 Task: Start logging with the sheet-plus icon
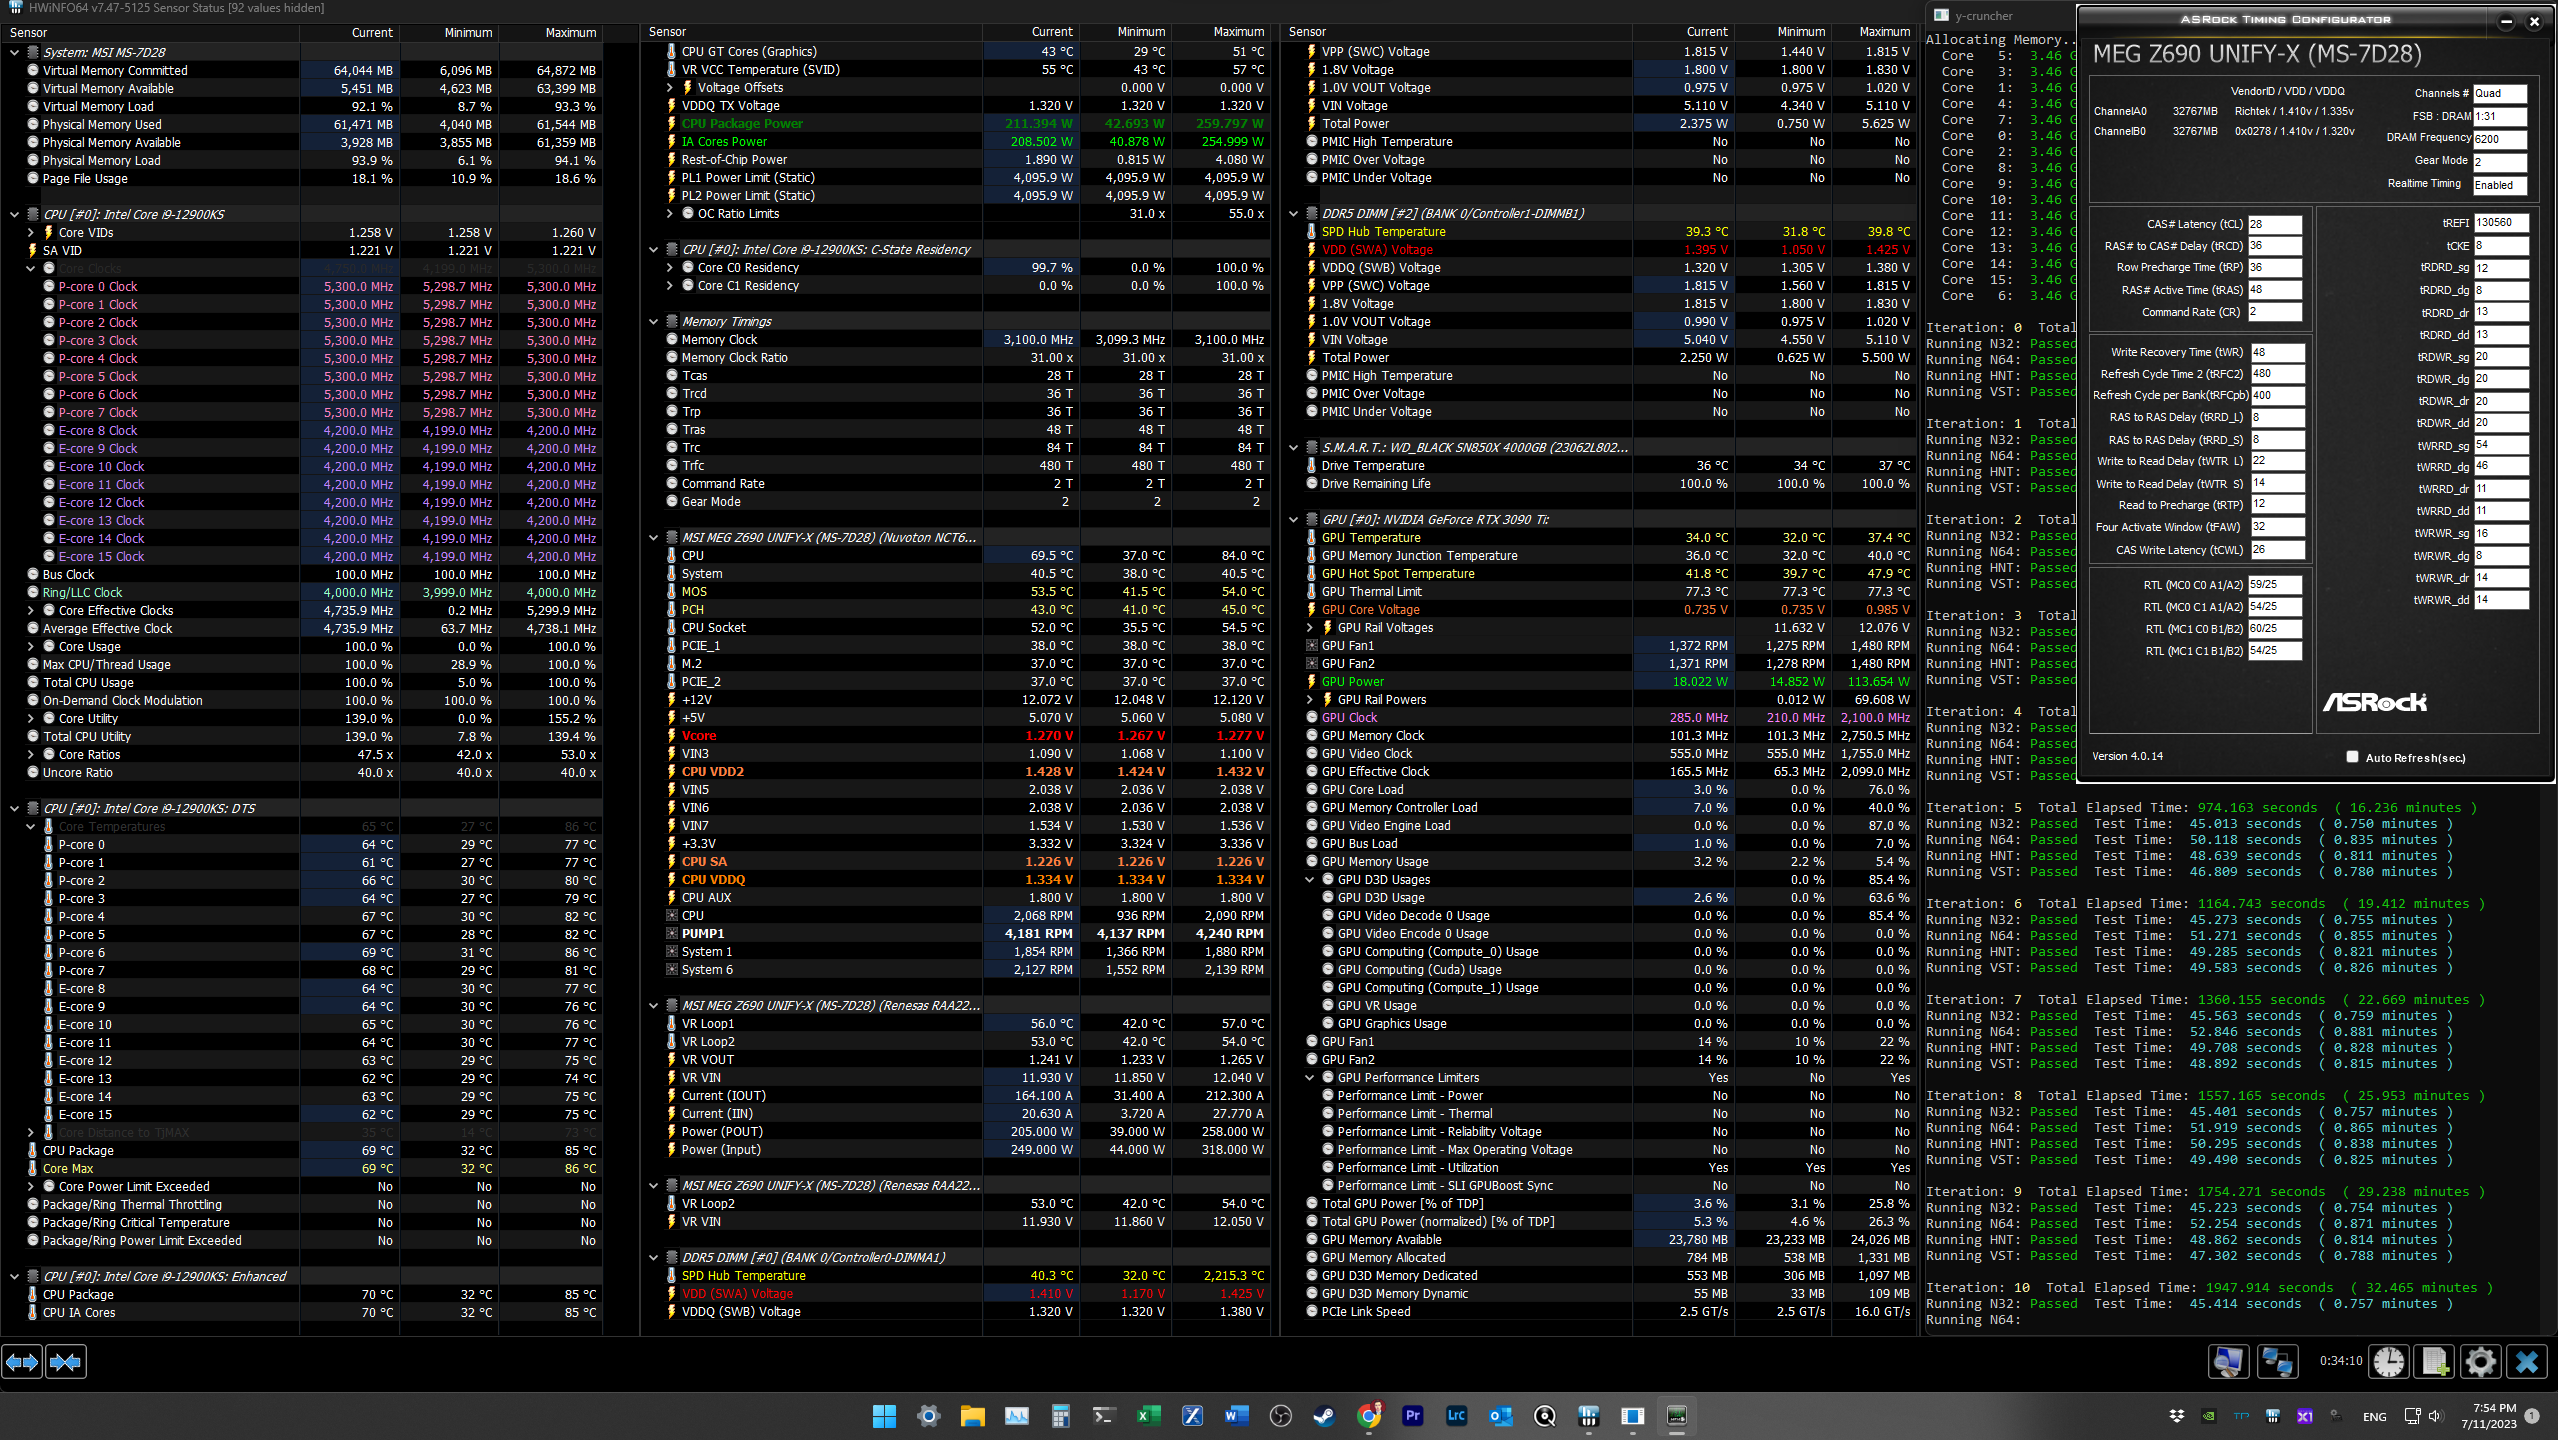[x=2435, y=1362]
